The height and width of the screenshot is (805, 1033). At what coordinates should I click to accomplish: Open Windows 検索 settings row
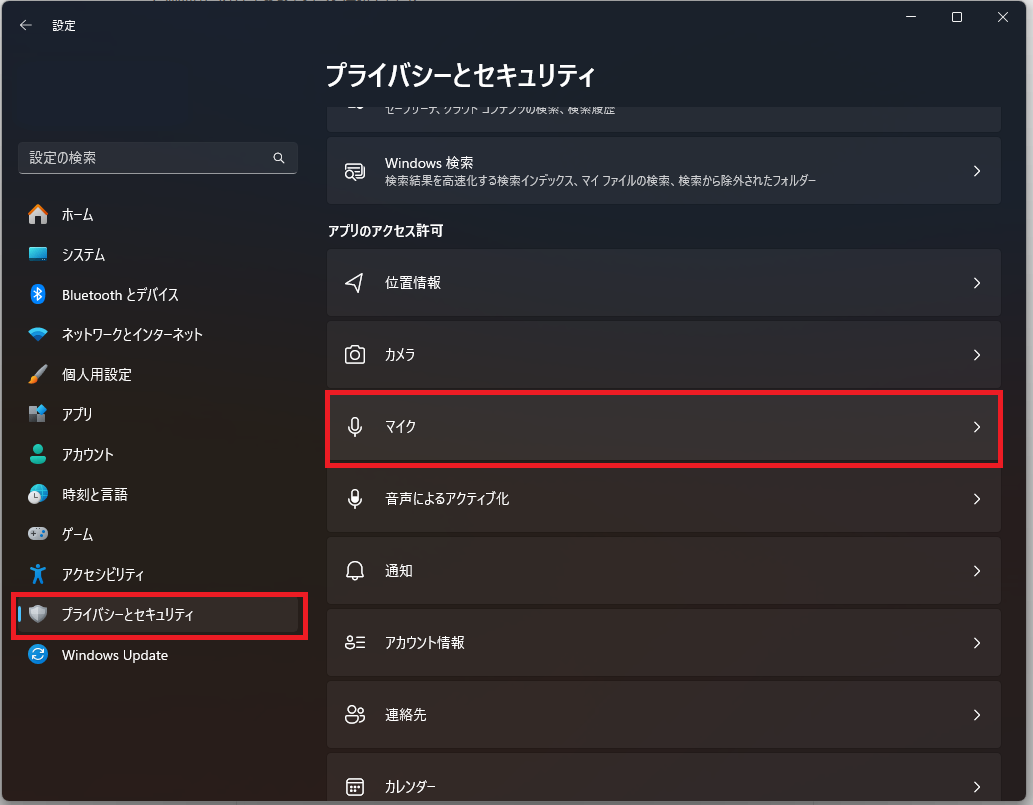point(663,171)
